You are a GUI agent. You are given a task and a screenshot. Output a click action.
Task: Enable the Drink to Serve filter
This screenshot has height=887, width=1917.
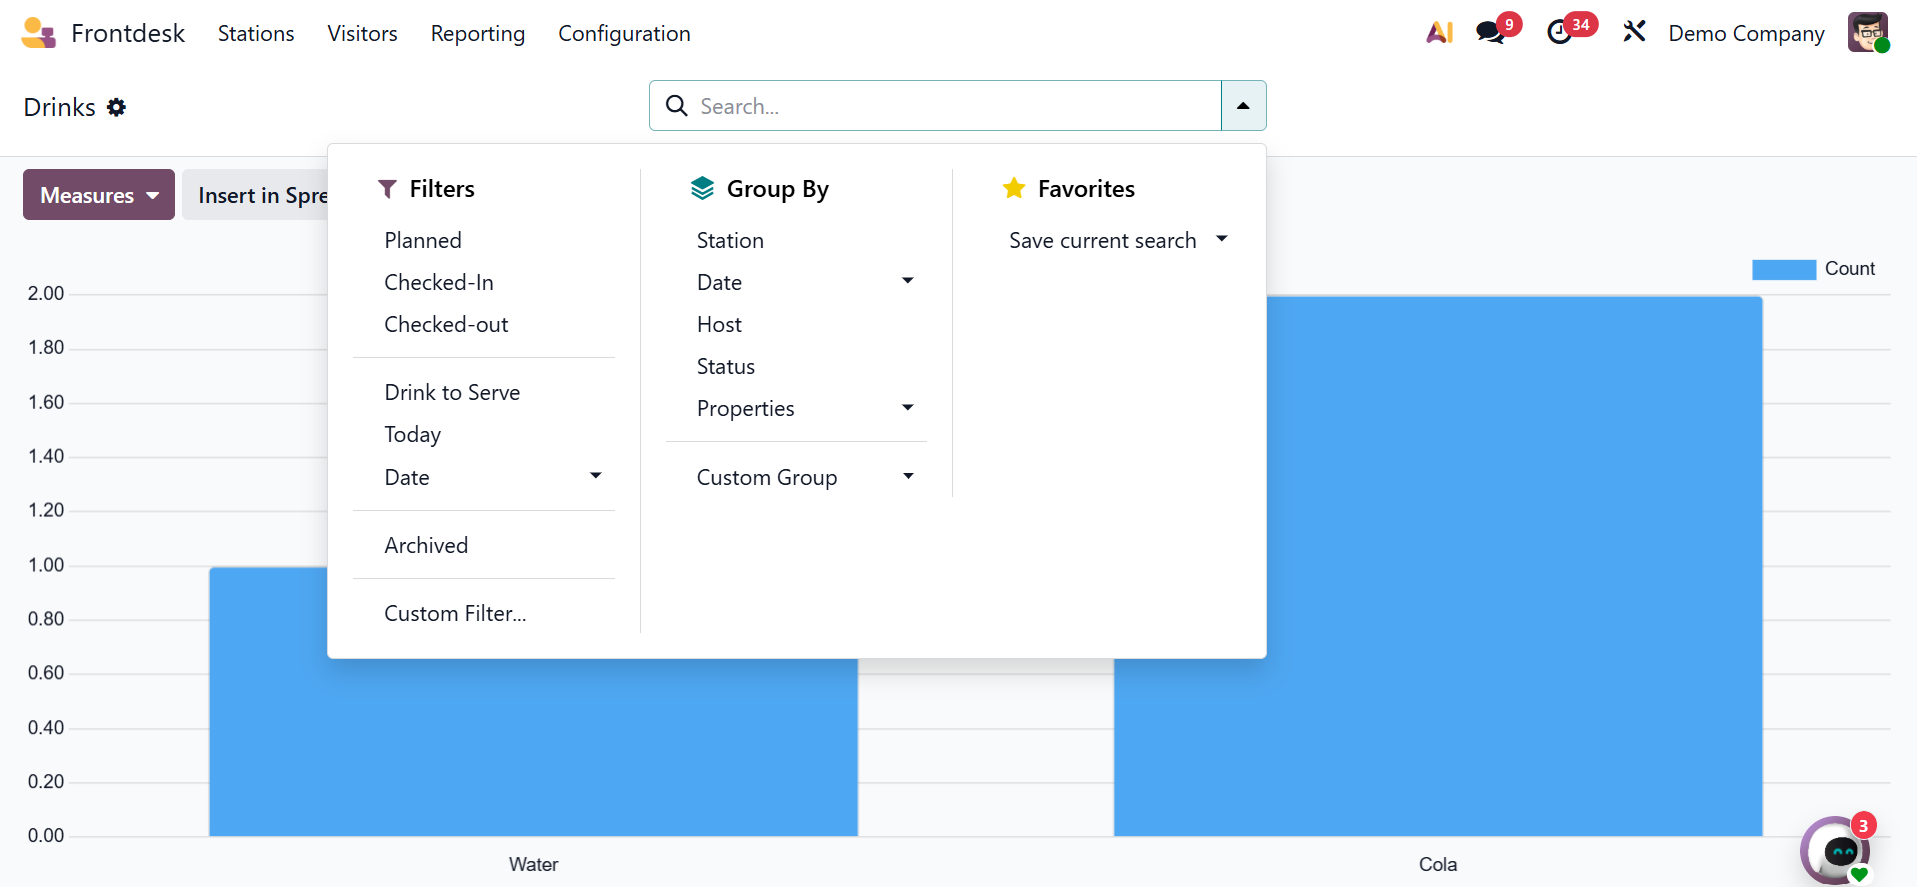[x=452, y=393]
